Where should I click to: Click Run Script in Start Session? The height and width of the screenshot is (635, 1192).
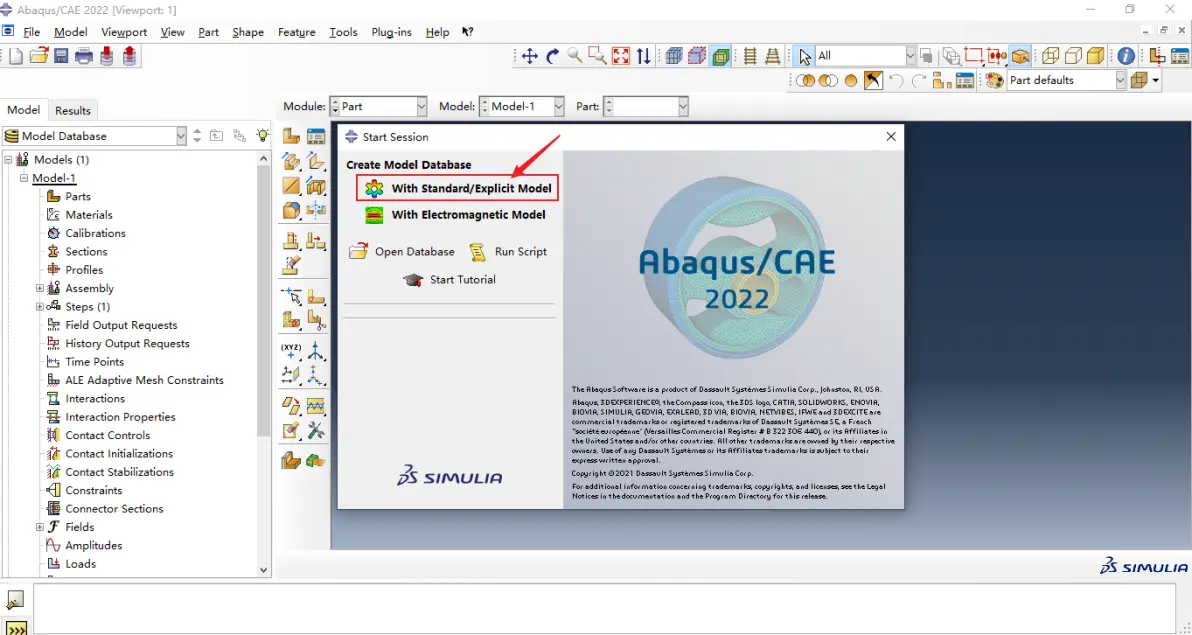(508, 252)
